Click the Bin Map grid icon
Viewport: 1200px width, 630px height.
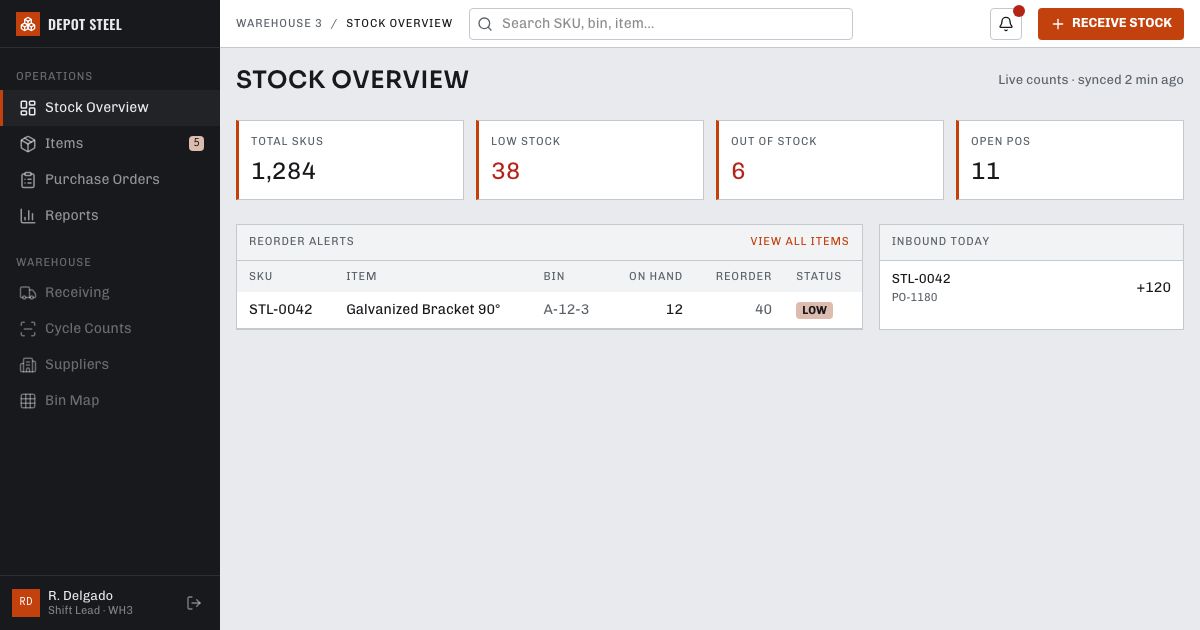pyautogui.click(x=28, y=401)
